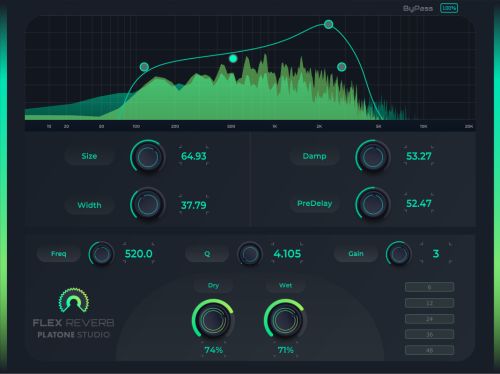Click the Q knob
This screenshot has height=374, width=500.
(250, 254)
